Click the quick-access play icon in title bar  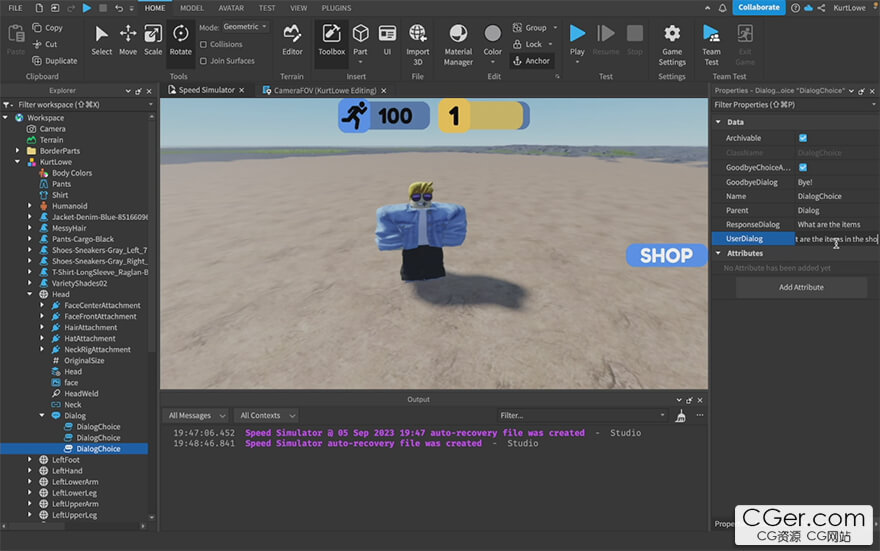[87, 8]
